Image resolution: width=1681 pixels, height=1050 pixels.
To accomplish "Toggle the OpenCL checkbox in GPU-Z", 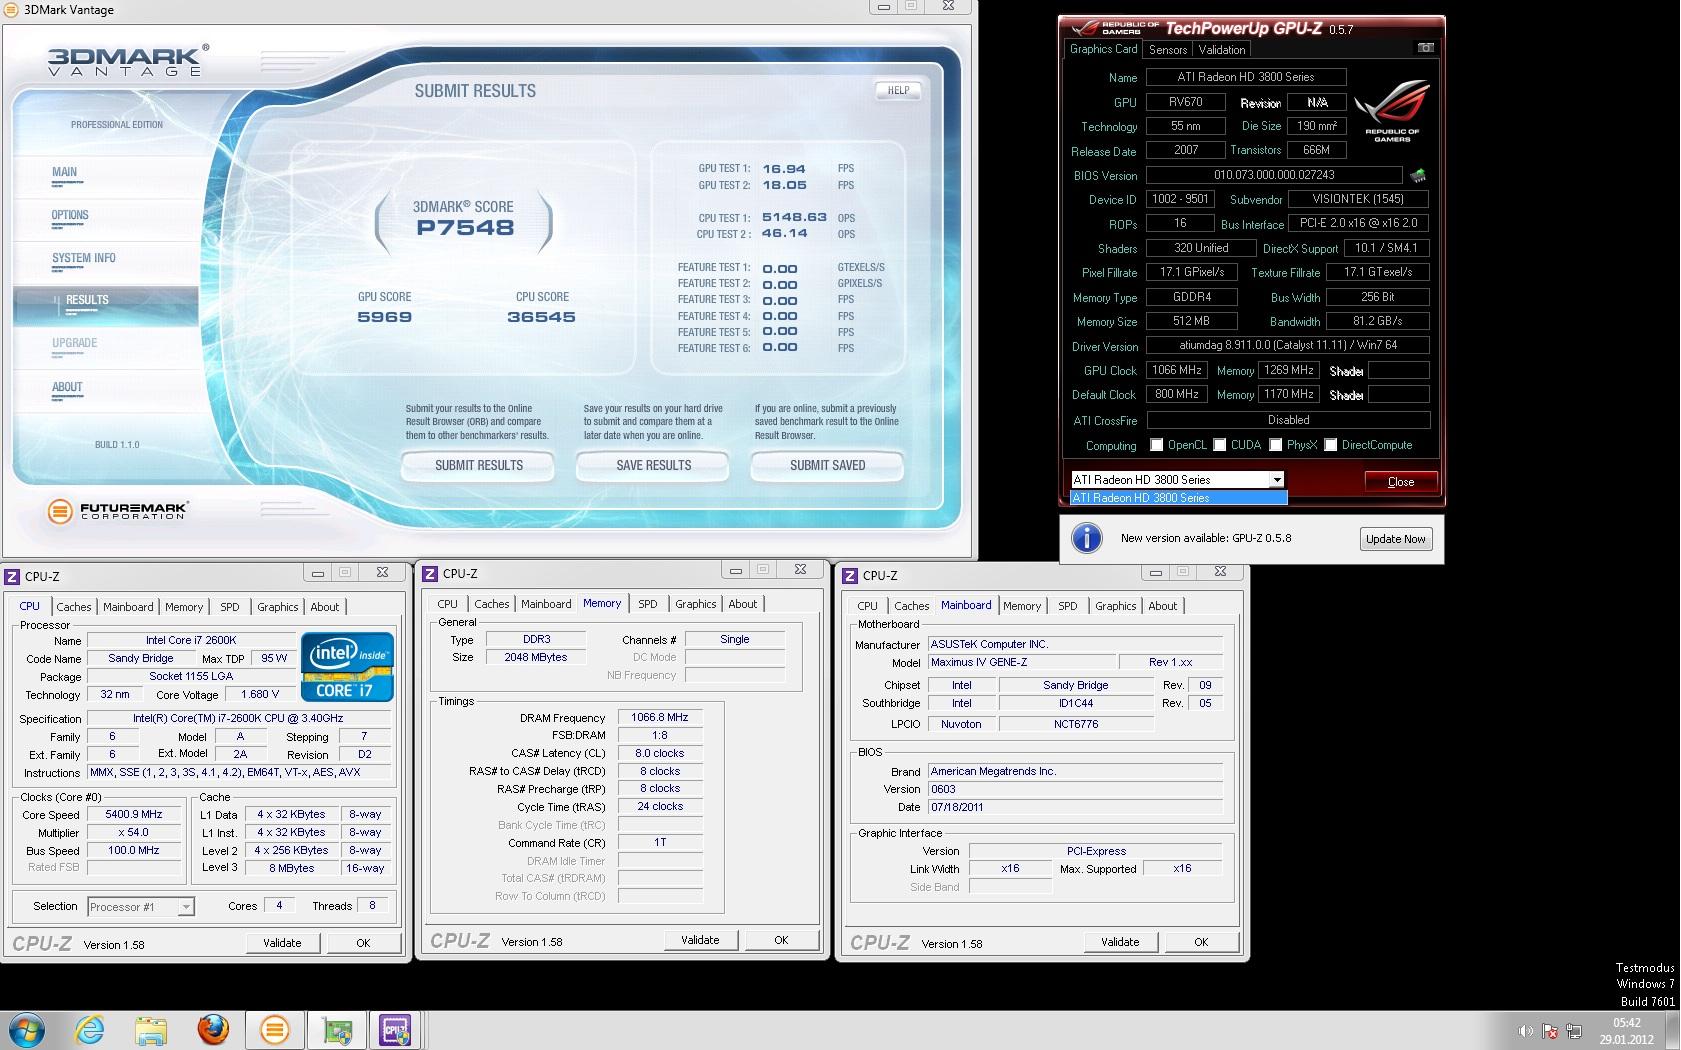I will pyautogui.click(x=1156, y=445).
